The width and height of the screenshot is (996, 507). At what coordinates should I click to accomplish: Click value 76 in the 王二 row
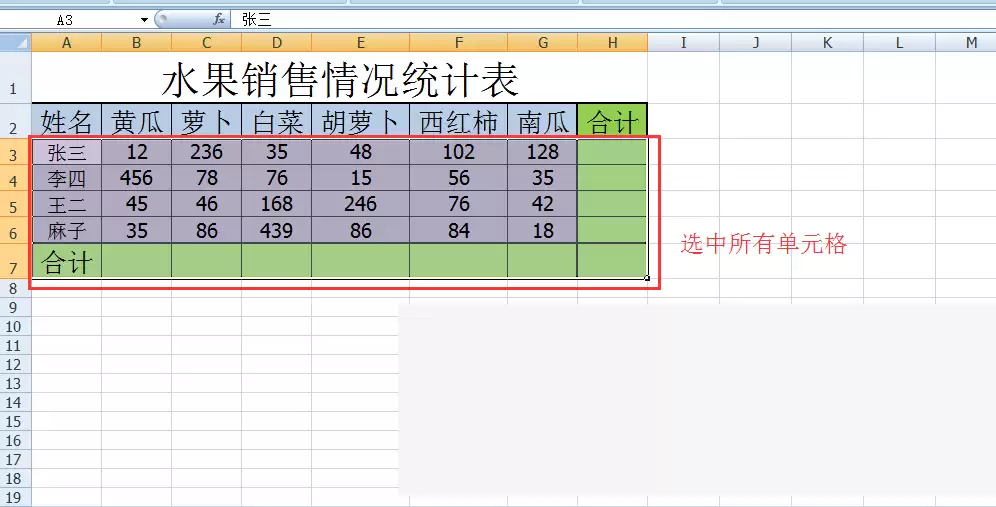pyautogui.click(x=459, y=204)
